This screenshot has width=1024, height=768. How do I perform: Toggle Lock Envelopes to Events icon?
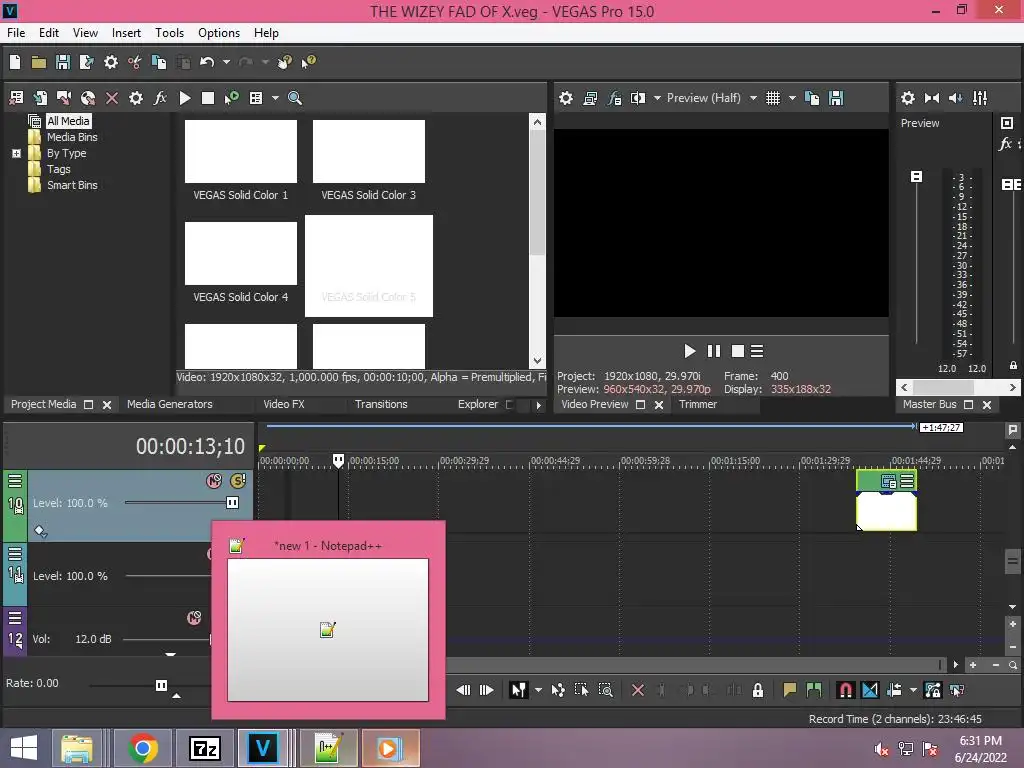(x=933, y=690)
